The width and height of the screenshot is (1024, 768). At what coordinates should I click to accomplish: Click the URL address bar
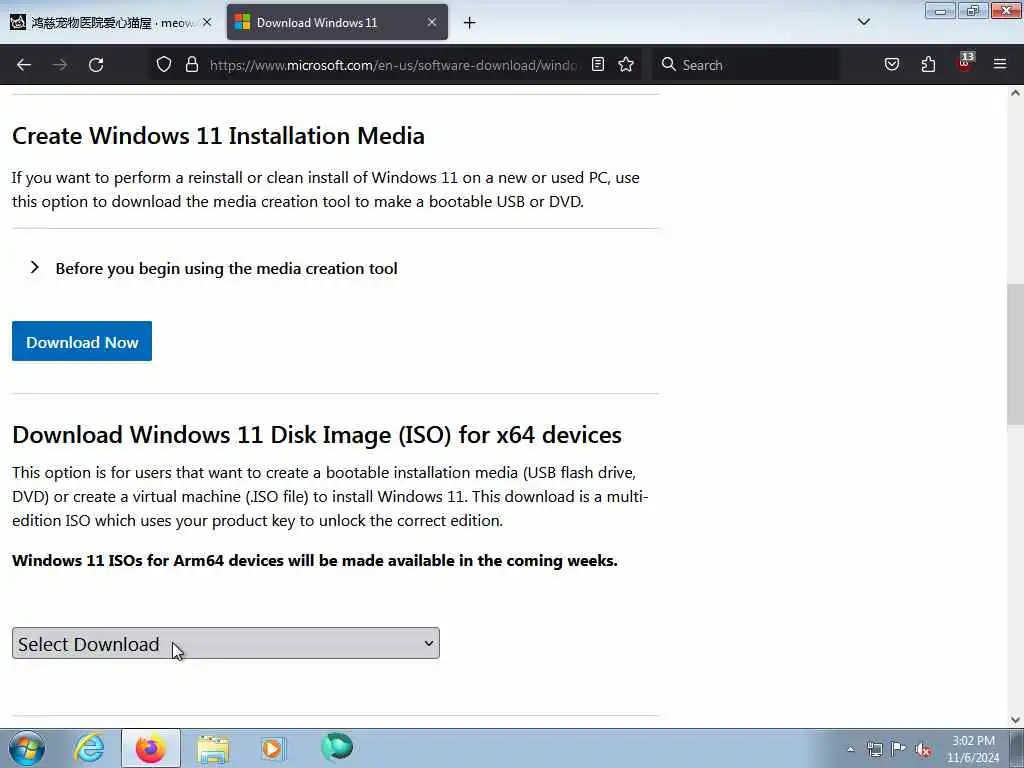coord(393,65)
